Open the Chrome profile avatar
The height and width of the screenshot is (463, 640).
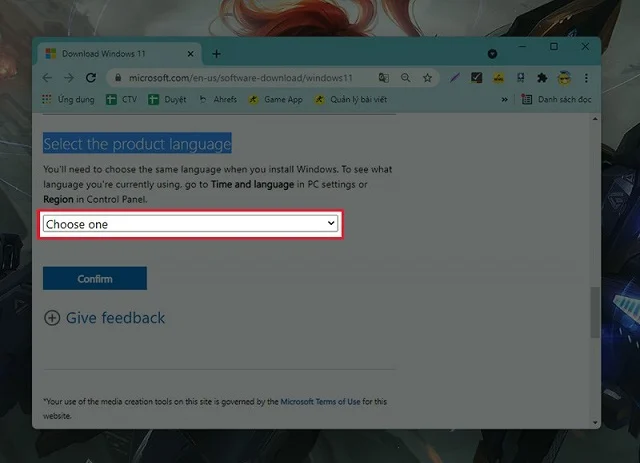(x=564, y=78)
